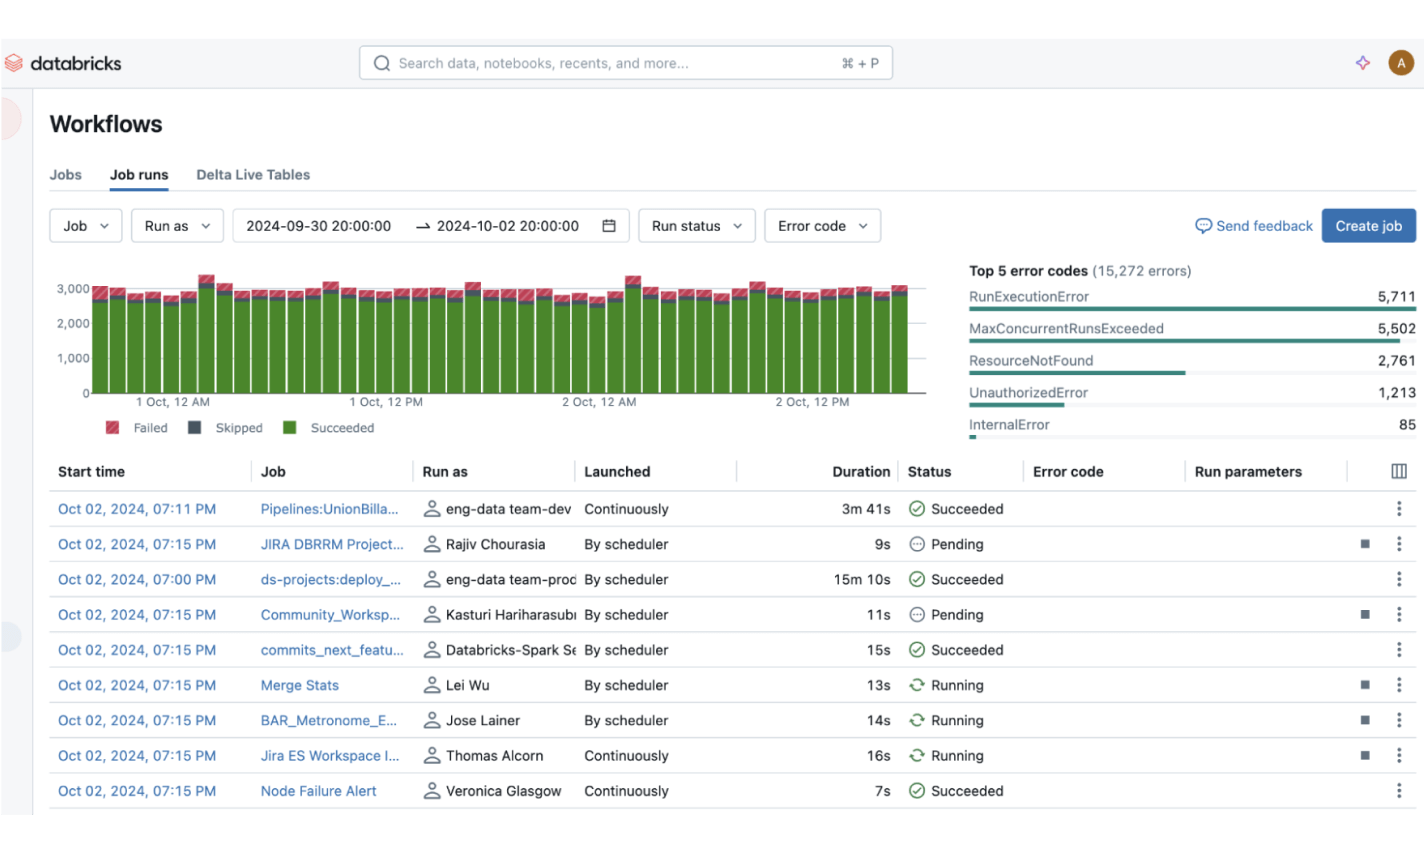
Task: Stop the JIRA DBRRM Project run
Action: click(x=1365, y=544)
